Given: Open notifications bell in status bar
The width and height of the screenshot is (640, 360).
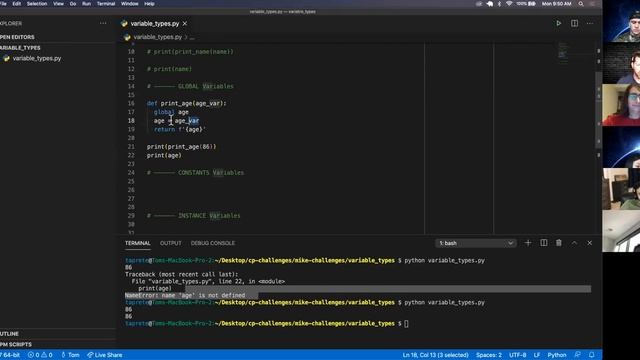Looking at the screenshot, I should tap(591, 355).
